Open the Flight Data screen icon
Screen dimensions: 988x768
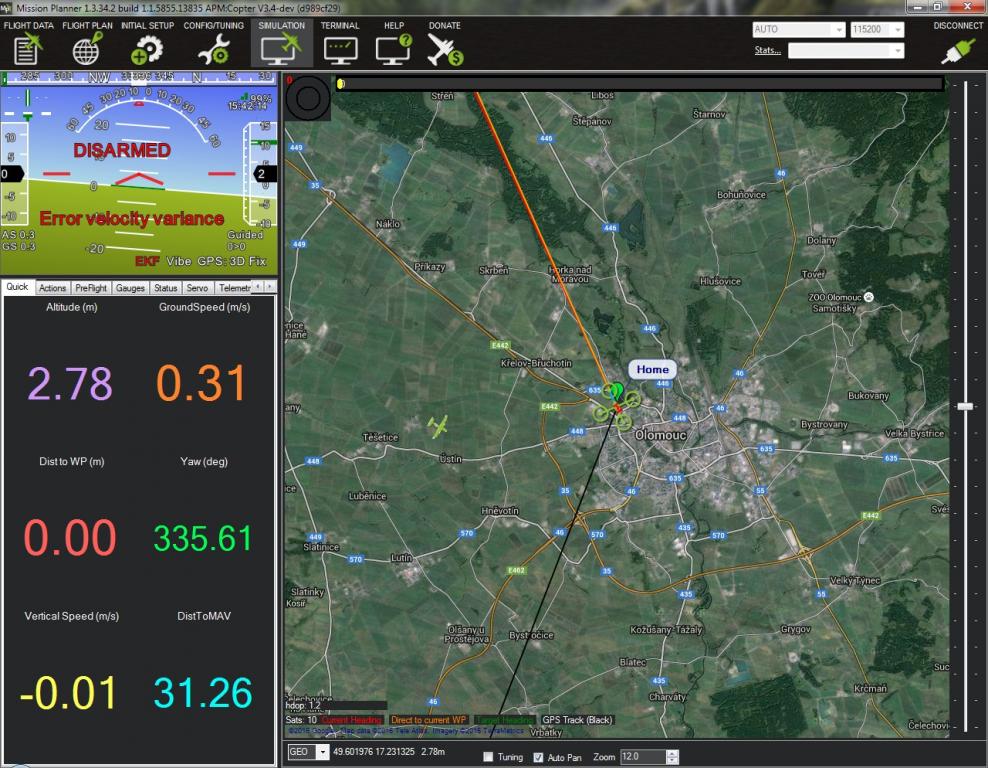click(x=28, y=47)
